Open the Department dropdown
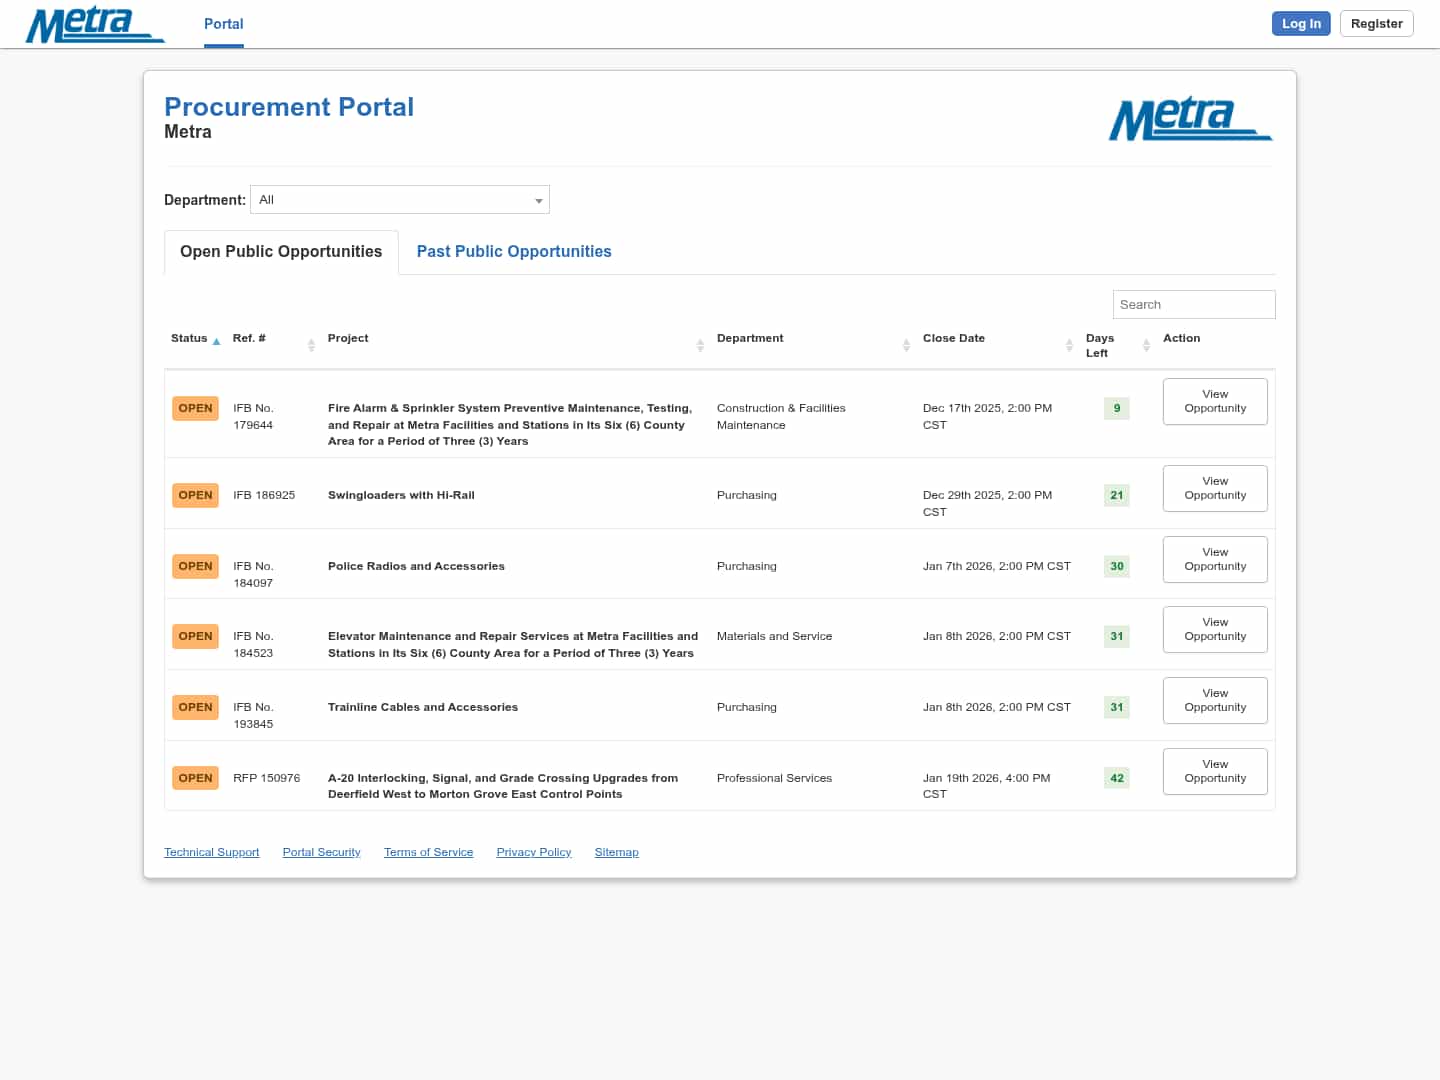Screen dimensions: 1440x1080 pos(400,200)
